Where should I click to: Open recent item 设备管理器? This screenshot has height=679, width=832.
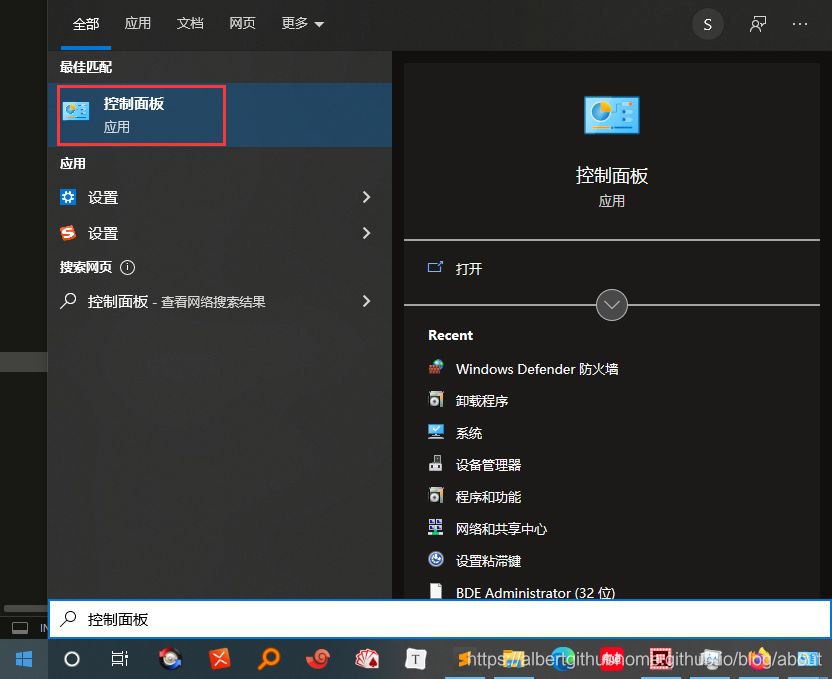point(488,465)
